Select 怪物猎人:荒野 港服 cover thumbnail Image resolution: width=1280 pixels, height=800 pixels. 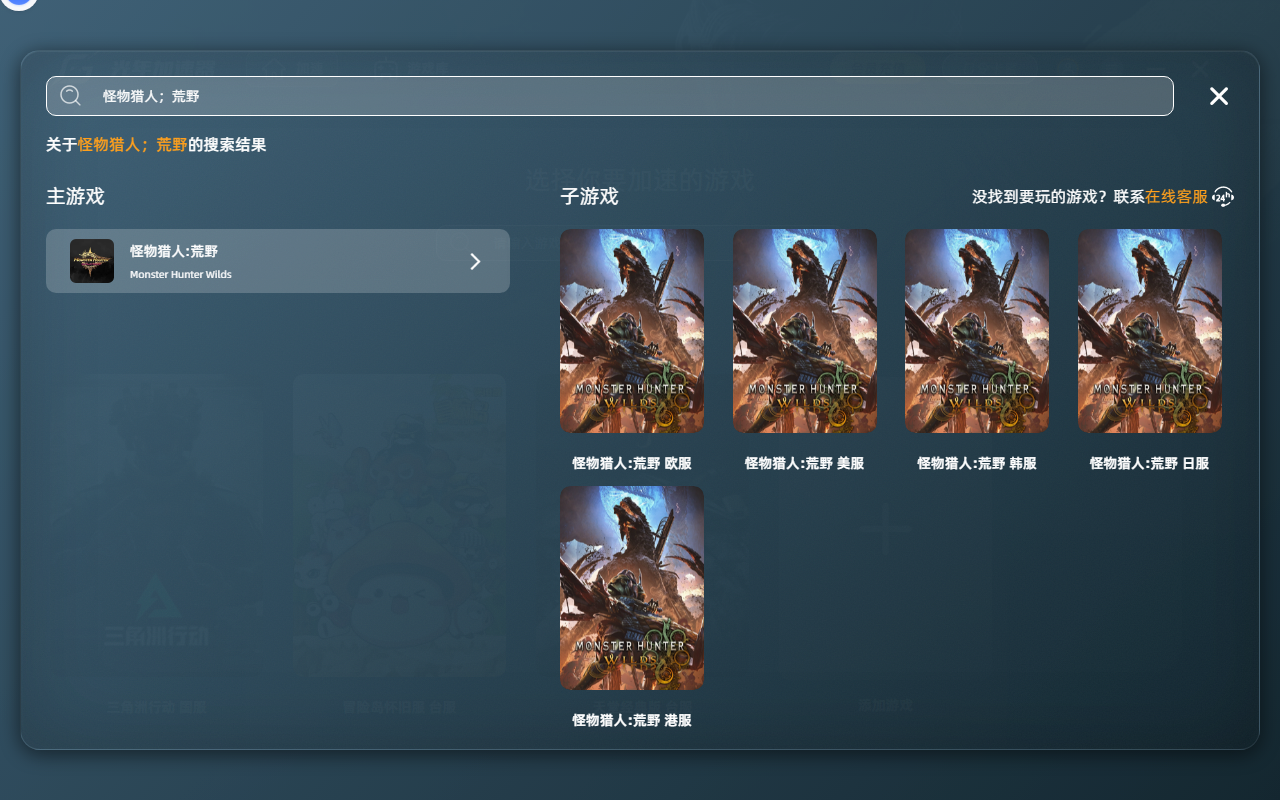pyautogui.click(x=632, y=588)
